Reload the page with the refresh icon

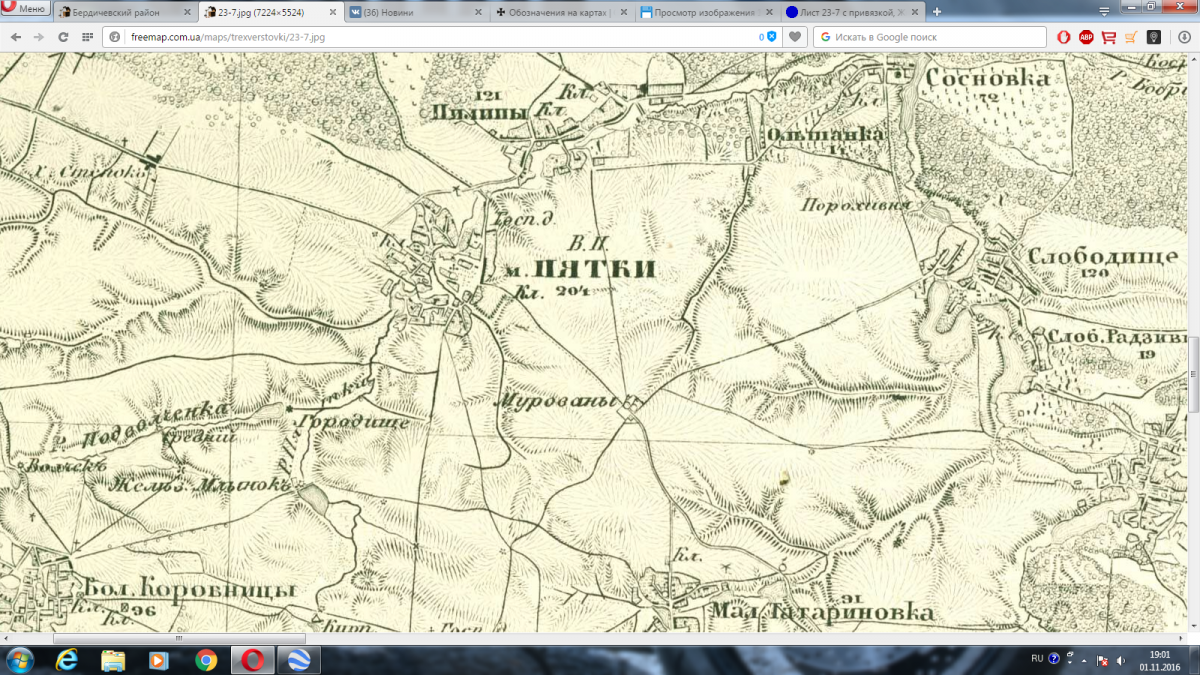pos(63,37)
